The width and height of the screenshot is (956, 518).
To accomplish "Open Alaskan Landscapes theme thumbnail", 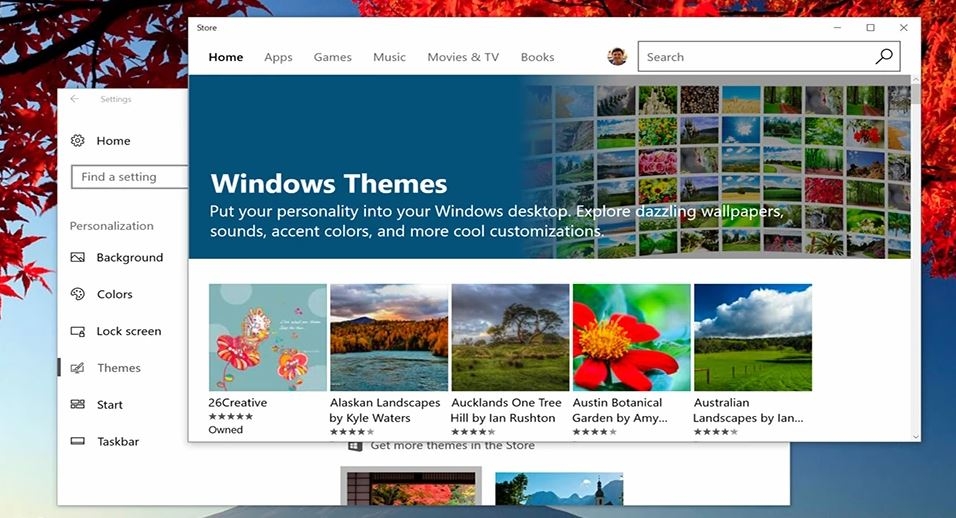I will [389, 337].
